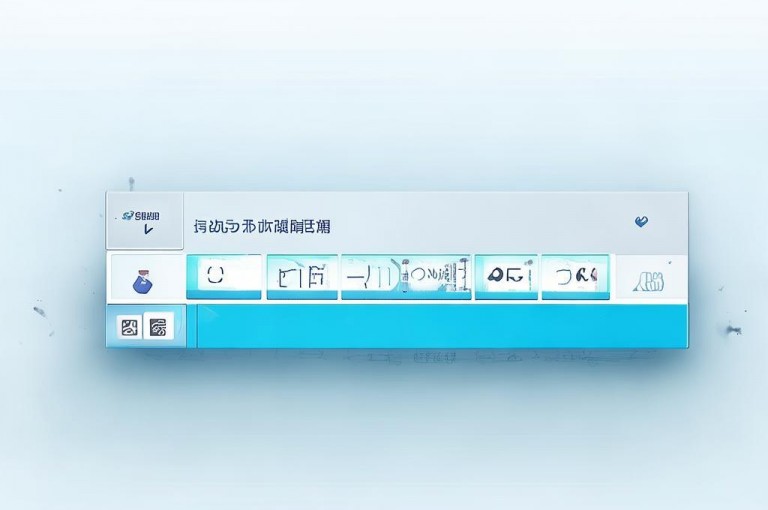Select the second thumbnail tile in the strip
The width and height of the screenshot is (768, 510).
pos(302,277)
